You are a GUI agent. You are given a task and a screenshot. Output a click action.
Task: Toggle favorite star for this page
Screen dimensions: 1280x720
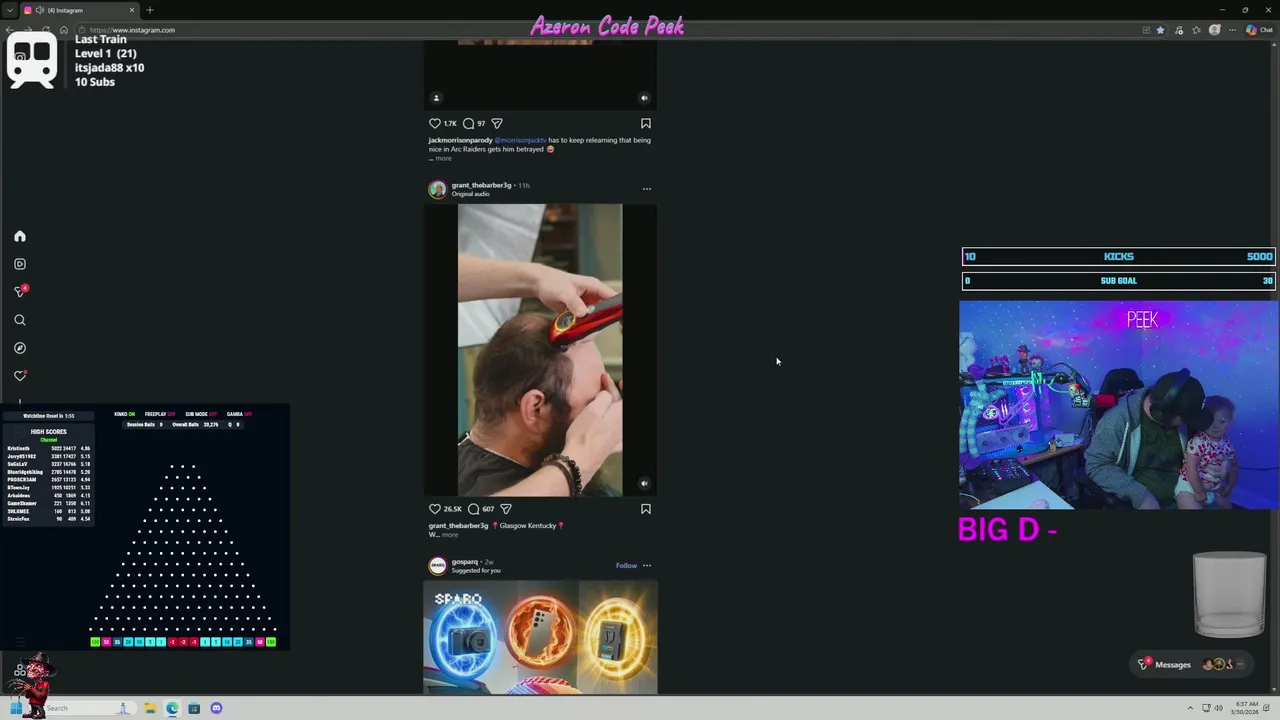pyautogui.click(x=1160, y=30)
